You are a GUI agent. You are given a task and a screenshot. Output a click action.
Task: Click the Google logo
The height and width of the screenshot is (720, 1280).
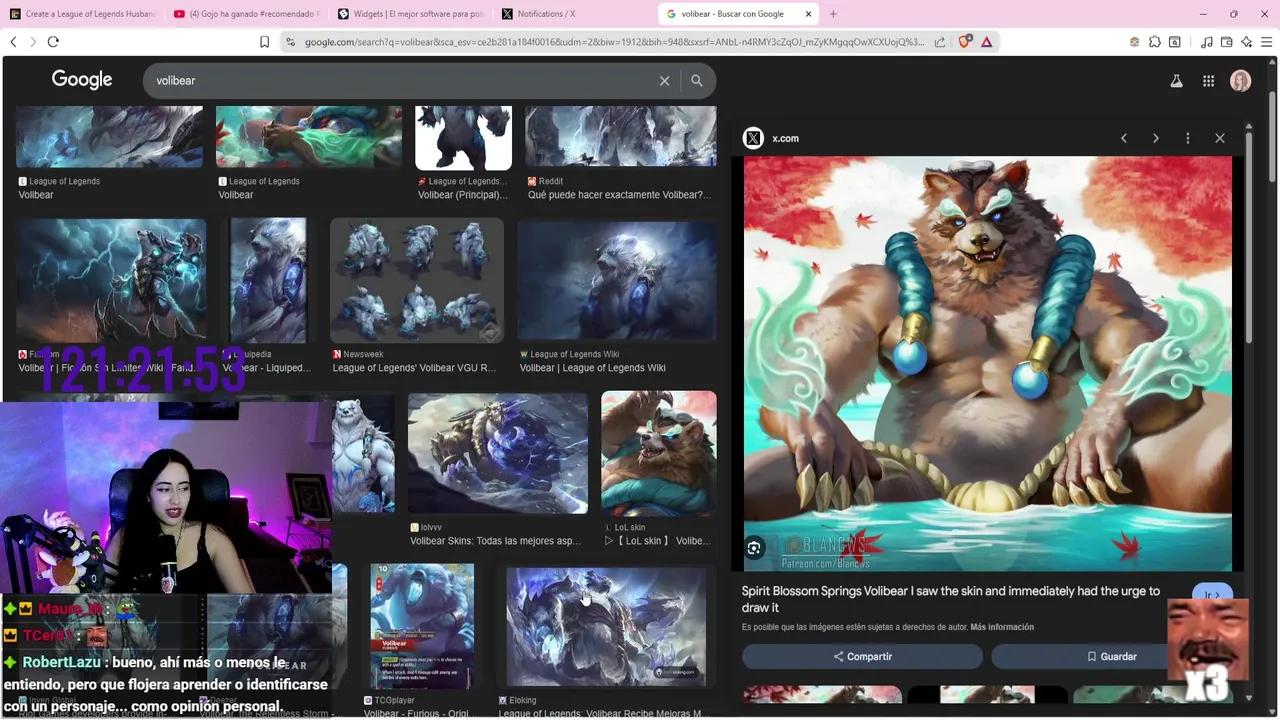(82, 80)
